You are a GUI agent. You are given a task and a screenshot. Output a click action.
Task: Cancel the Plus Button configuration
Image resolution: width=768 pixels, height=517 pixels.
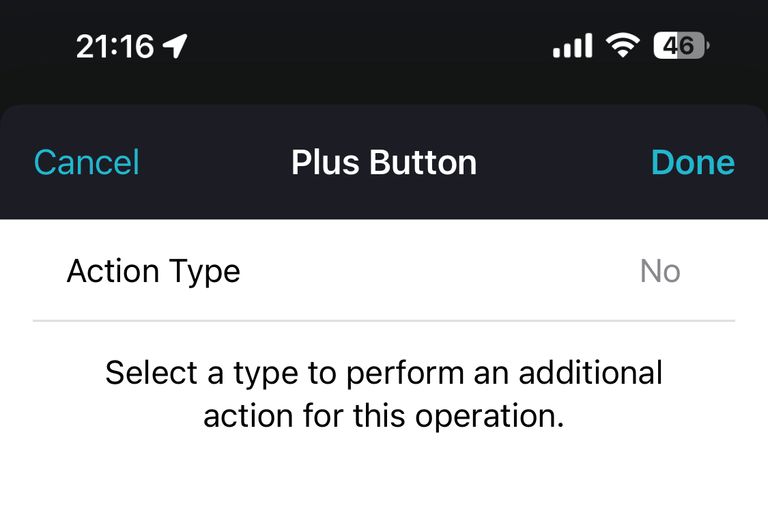point(87,162)
